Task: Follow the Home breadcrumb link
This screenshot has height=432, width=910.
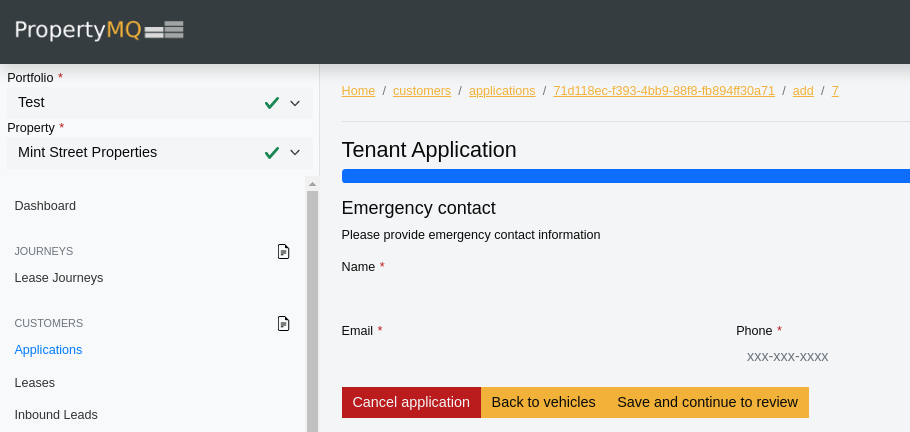Action: 358,91
